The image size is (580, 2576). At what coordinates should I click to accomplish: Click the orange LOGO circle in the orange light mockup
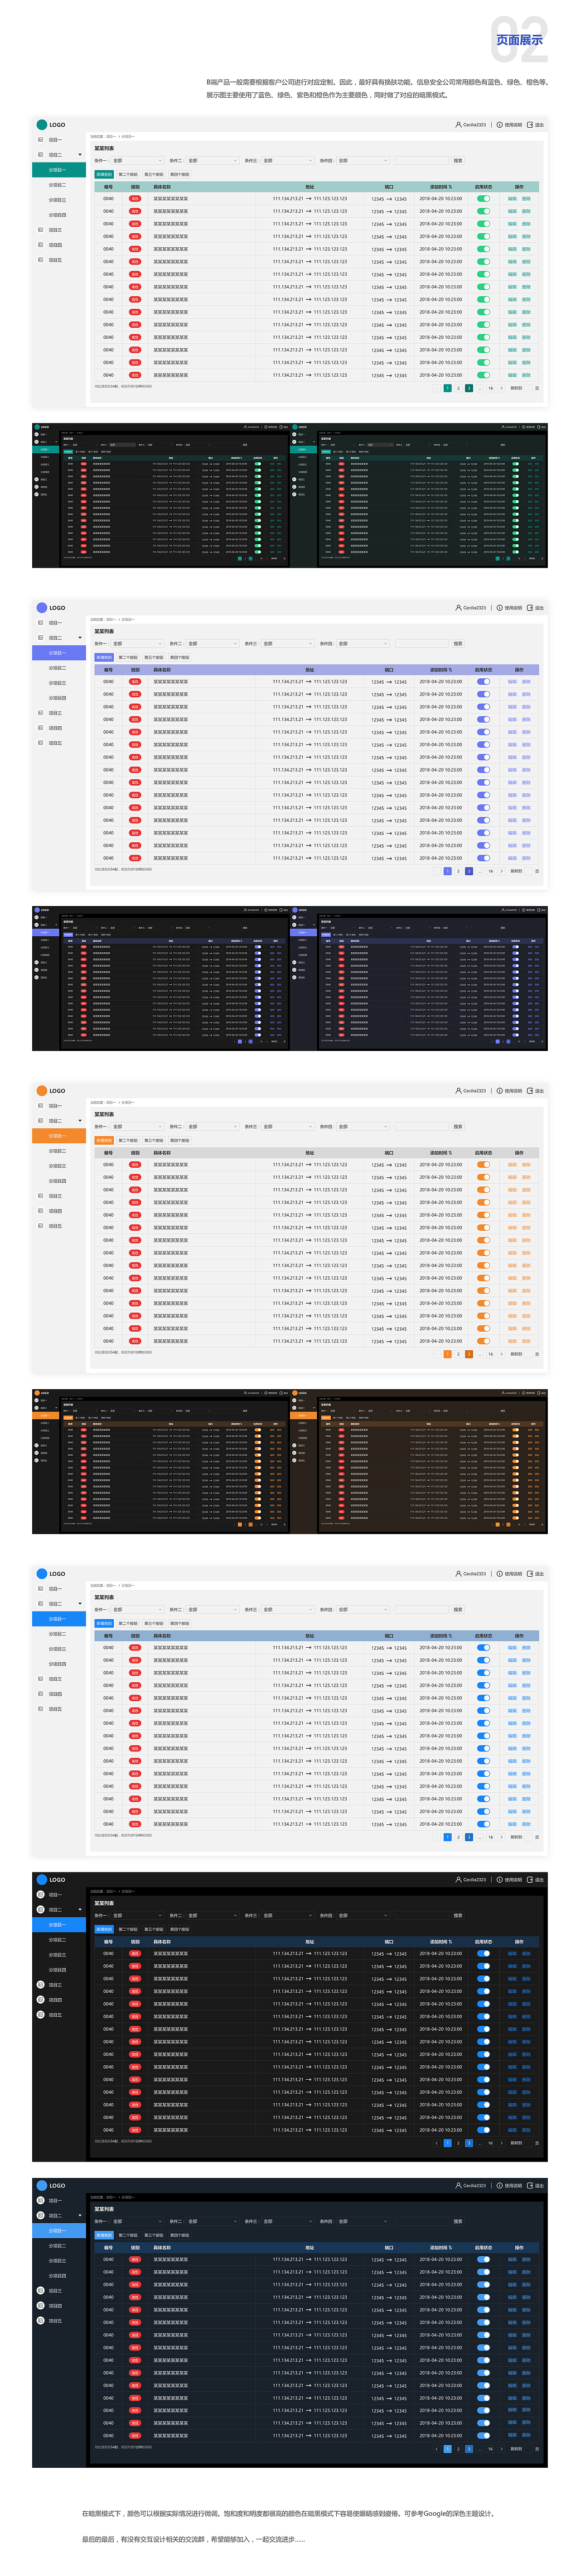pos(42,1091)
